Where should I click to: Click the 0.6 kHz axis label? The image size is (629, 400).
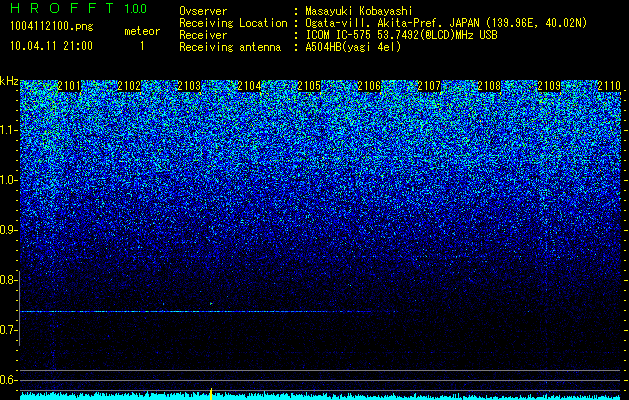(8, 380)
